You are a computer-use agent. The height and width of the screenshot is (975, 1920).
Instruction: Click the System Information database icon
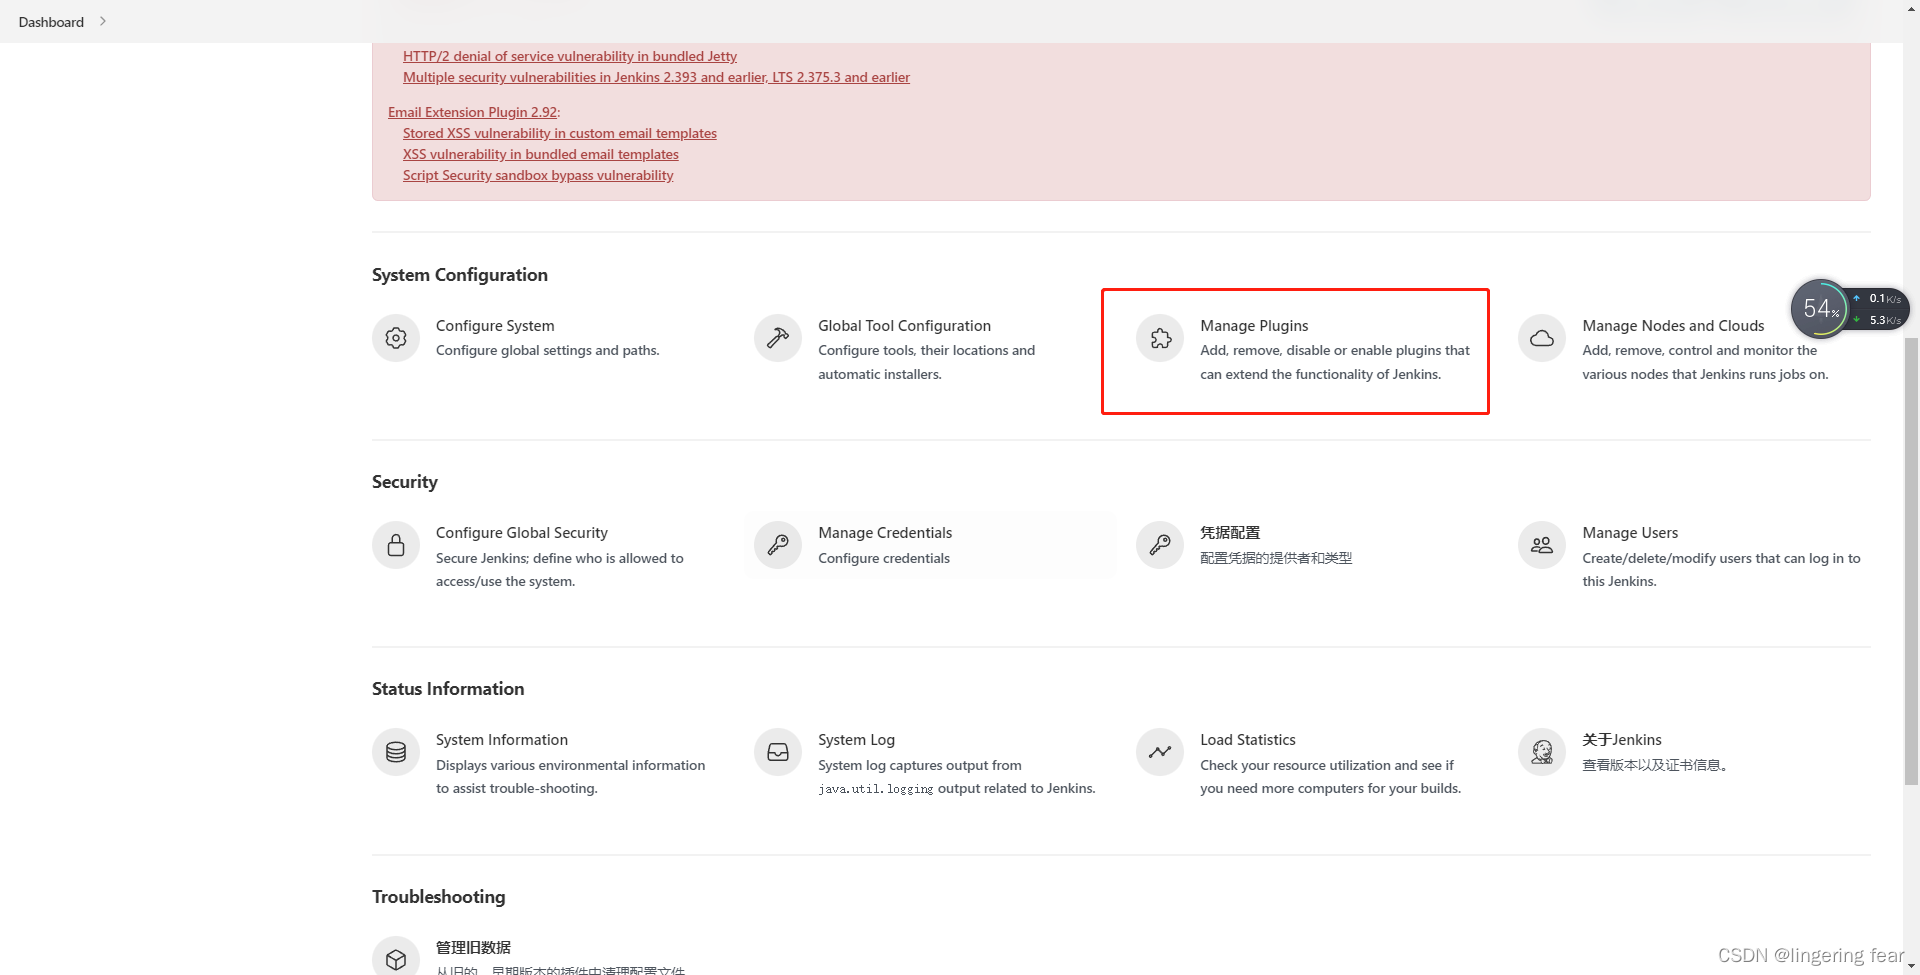pyautogui.click(x=396, y=752)
